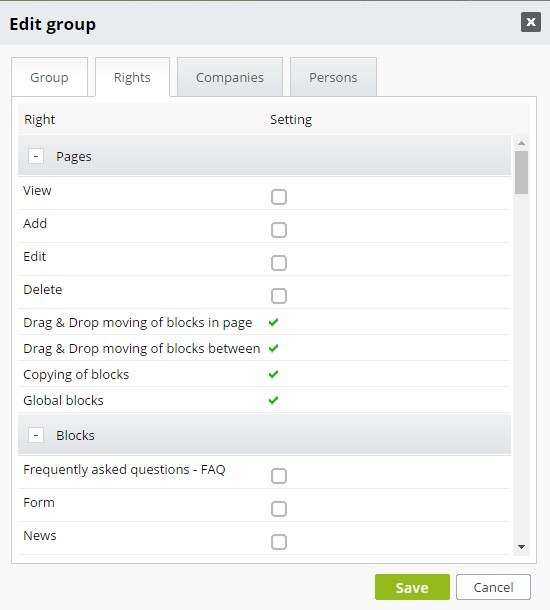Go to the Persons tab
This screenshot has width=550, height=610.
click(333, 77)
